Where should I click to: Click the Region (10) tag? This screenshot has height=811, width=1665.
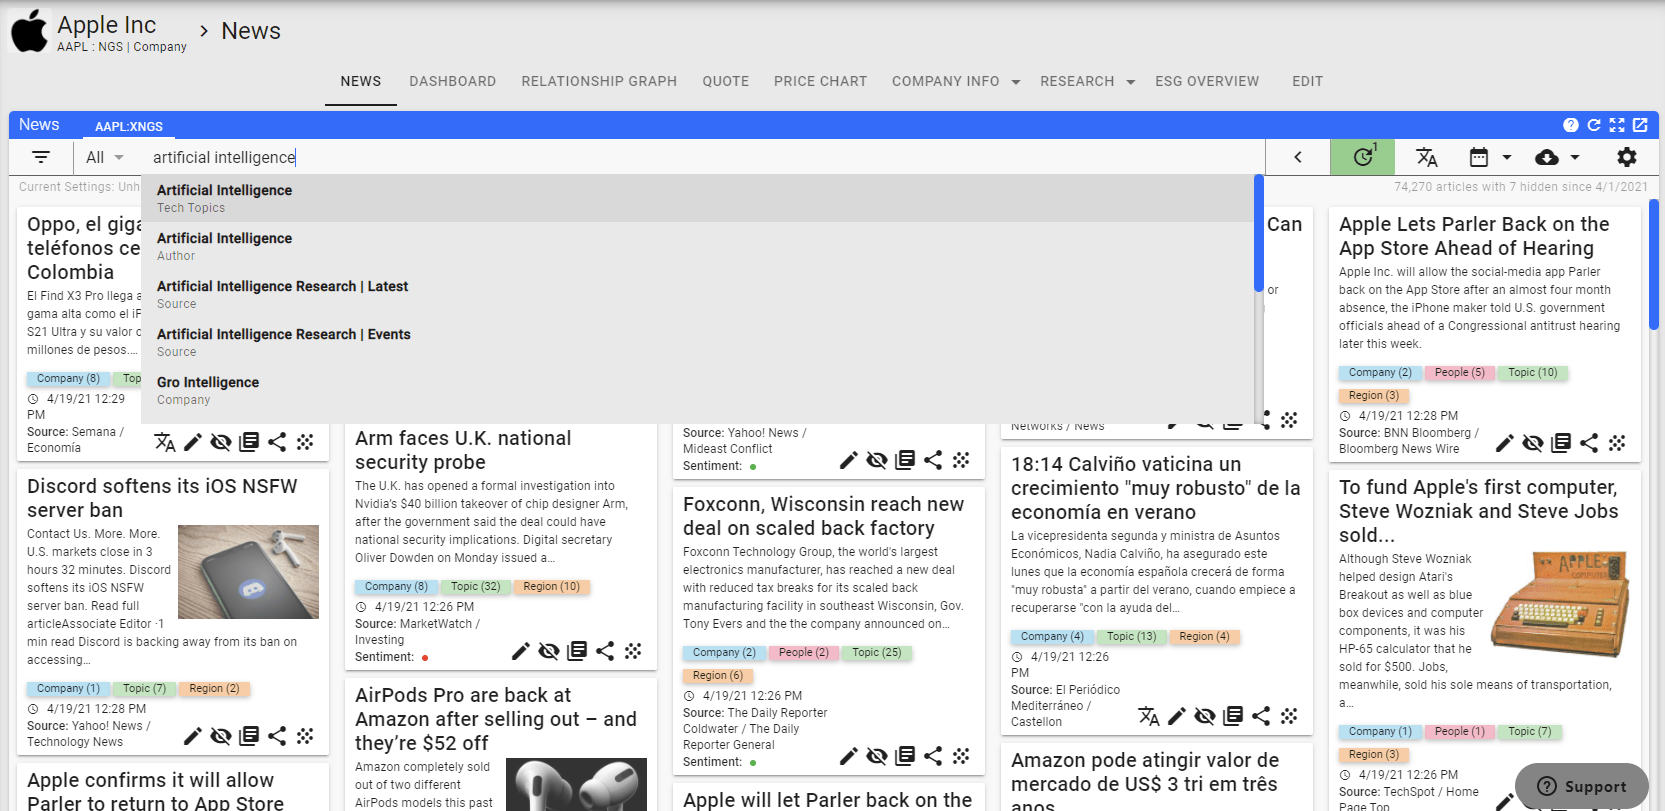pyautogui.click(x=551, y=587)
